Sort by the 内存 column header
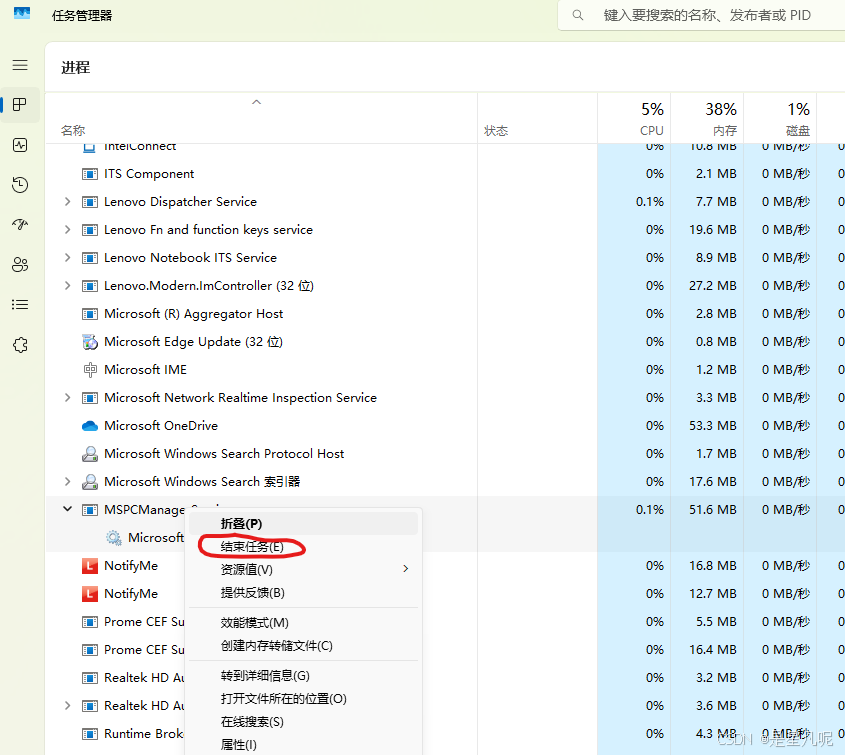 tap(708, 118)
